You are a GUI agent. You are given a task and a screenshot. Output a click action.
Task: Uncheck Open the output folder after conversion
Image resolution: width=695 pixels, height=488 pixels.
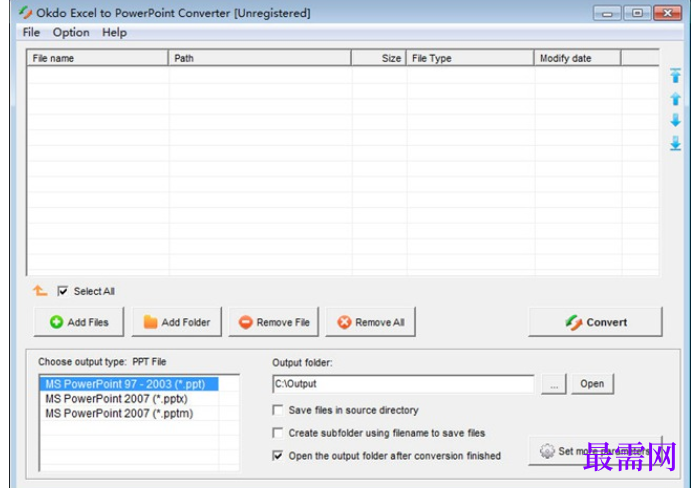tap(277, 456)
